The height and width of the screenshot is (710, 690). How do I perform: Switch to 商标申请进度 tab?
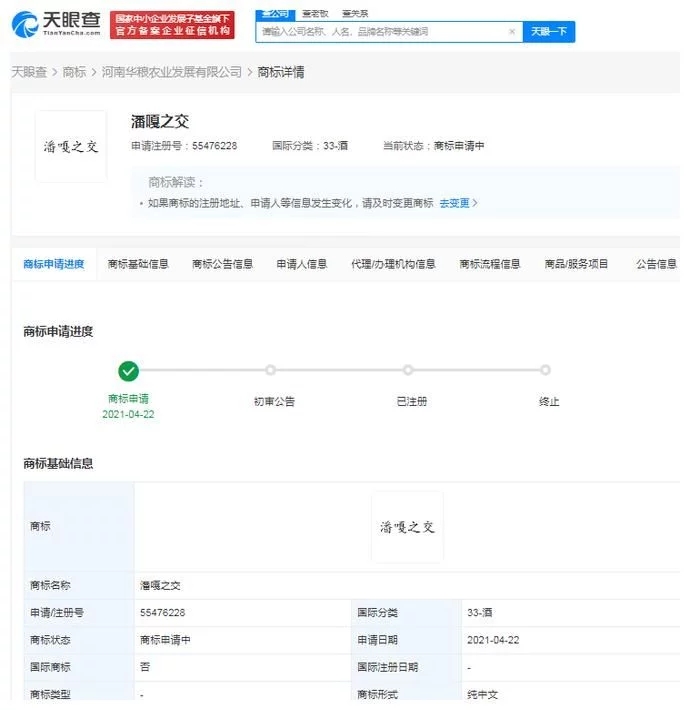coord(54,264)
